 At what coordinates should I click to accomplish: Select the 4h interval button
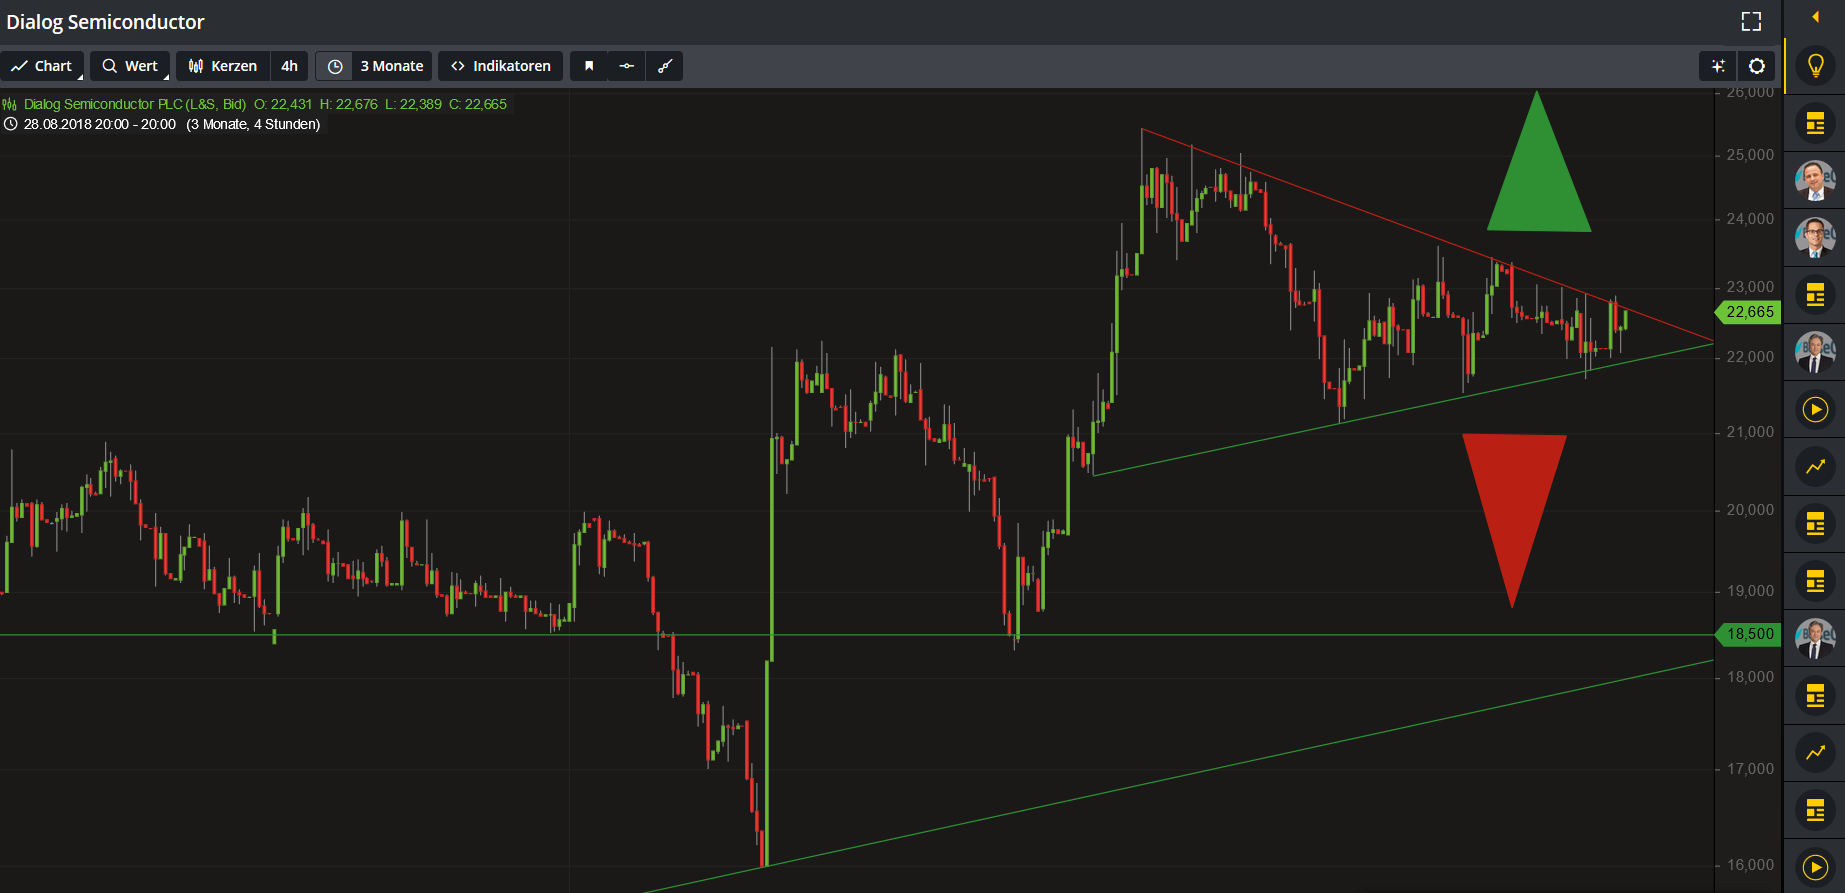click(289, 66)
